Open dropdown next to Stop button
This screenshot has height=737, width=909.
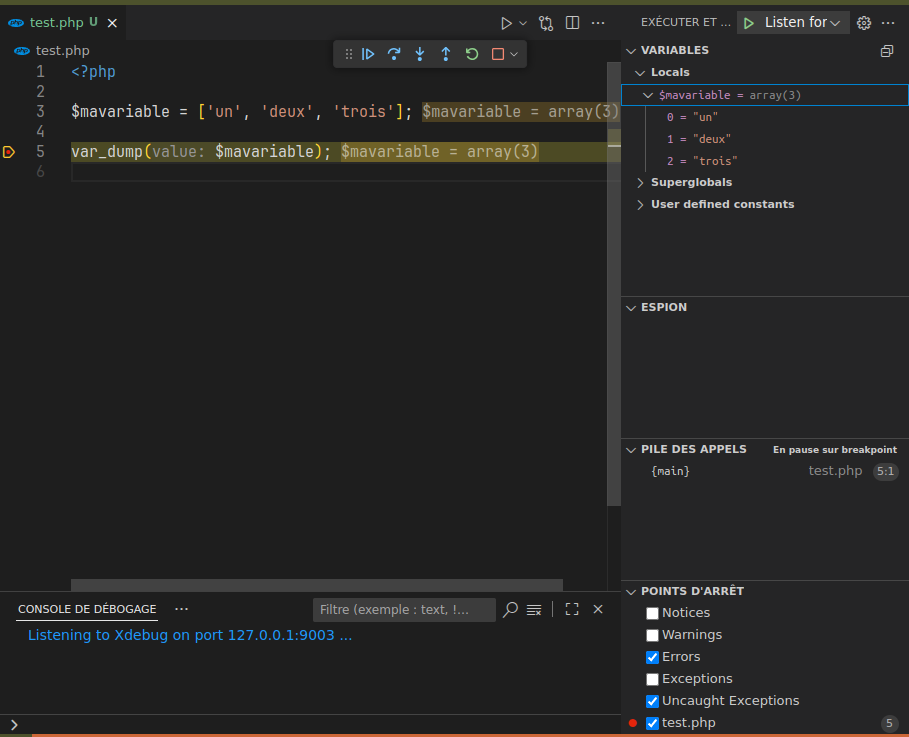514,54
